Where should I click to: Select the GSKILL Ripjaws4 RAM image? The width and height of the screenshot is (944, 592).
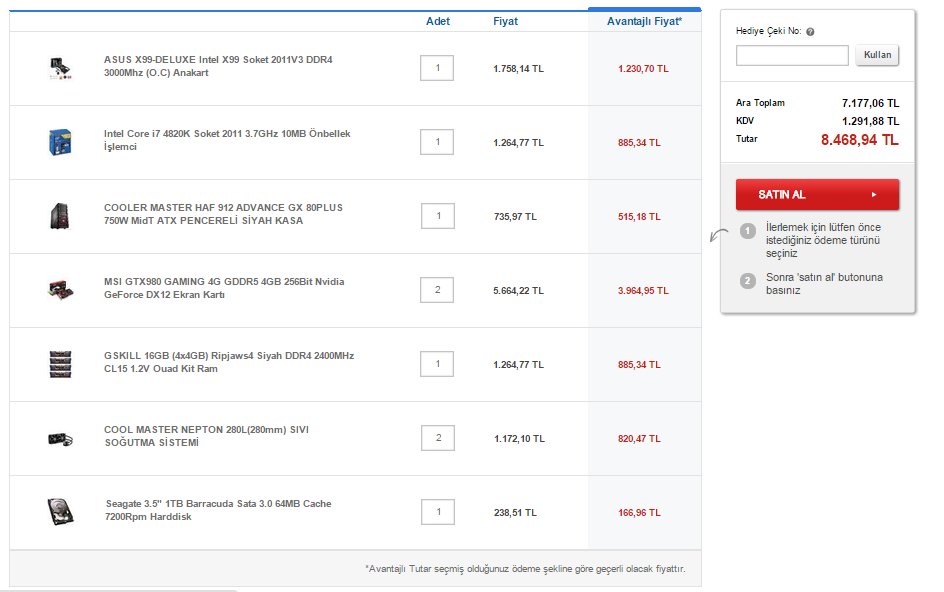[60, 364]
